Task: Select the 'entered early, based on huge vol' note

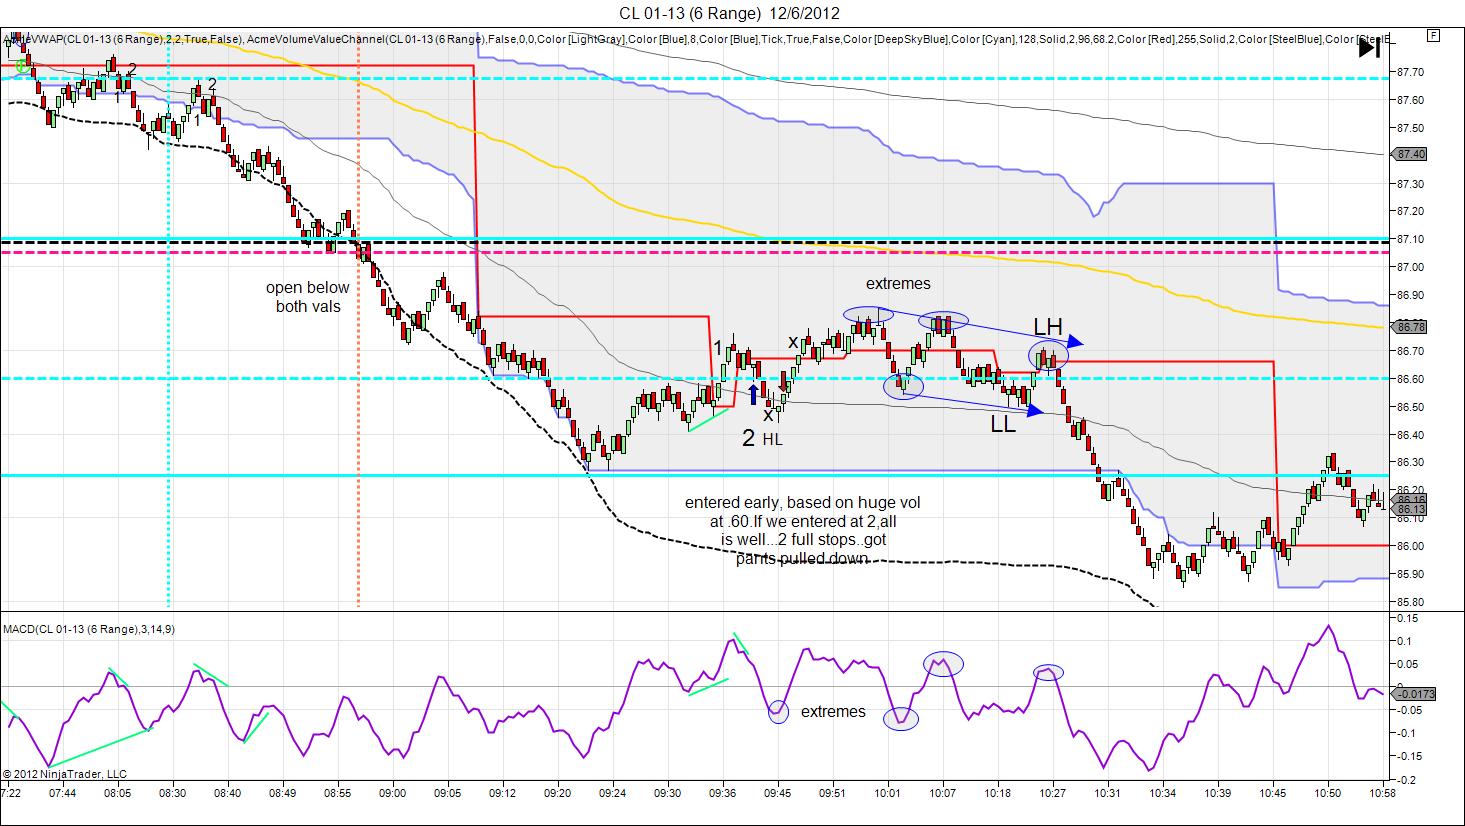Action: (803, 530)
